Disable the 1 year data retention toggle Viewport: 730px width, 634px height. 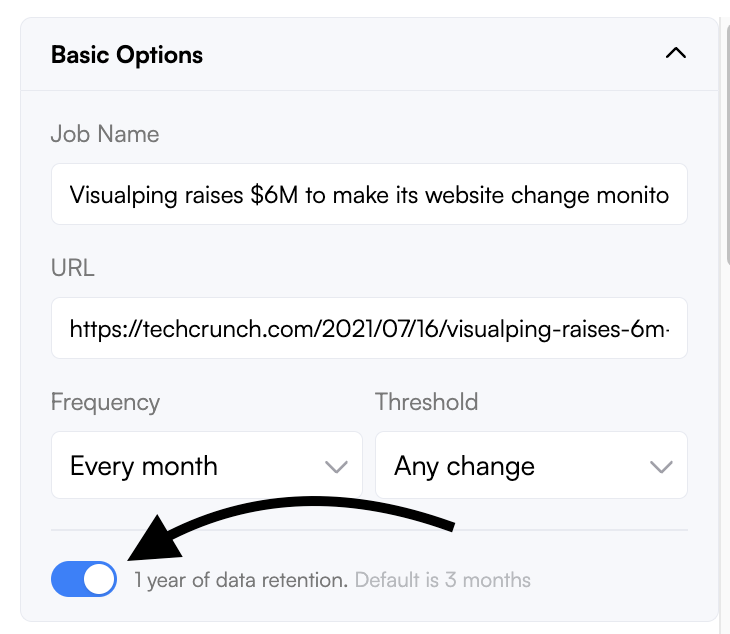(84, 579)
